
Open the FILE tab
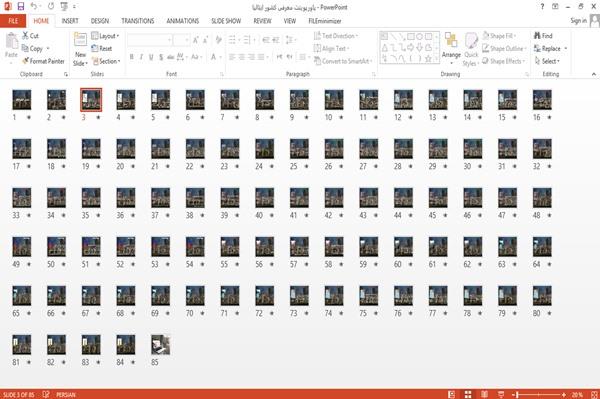click(13, 21)
